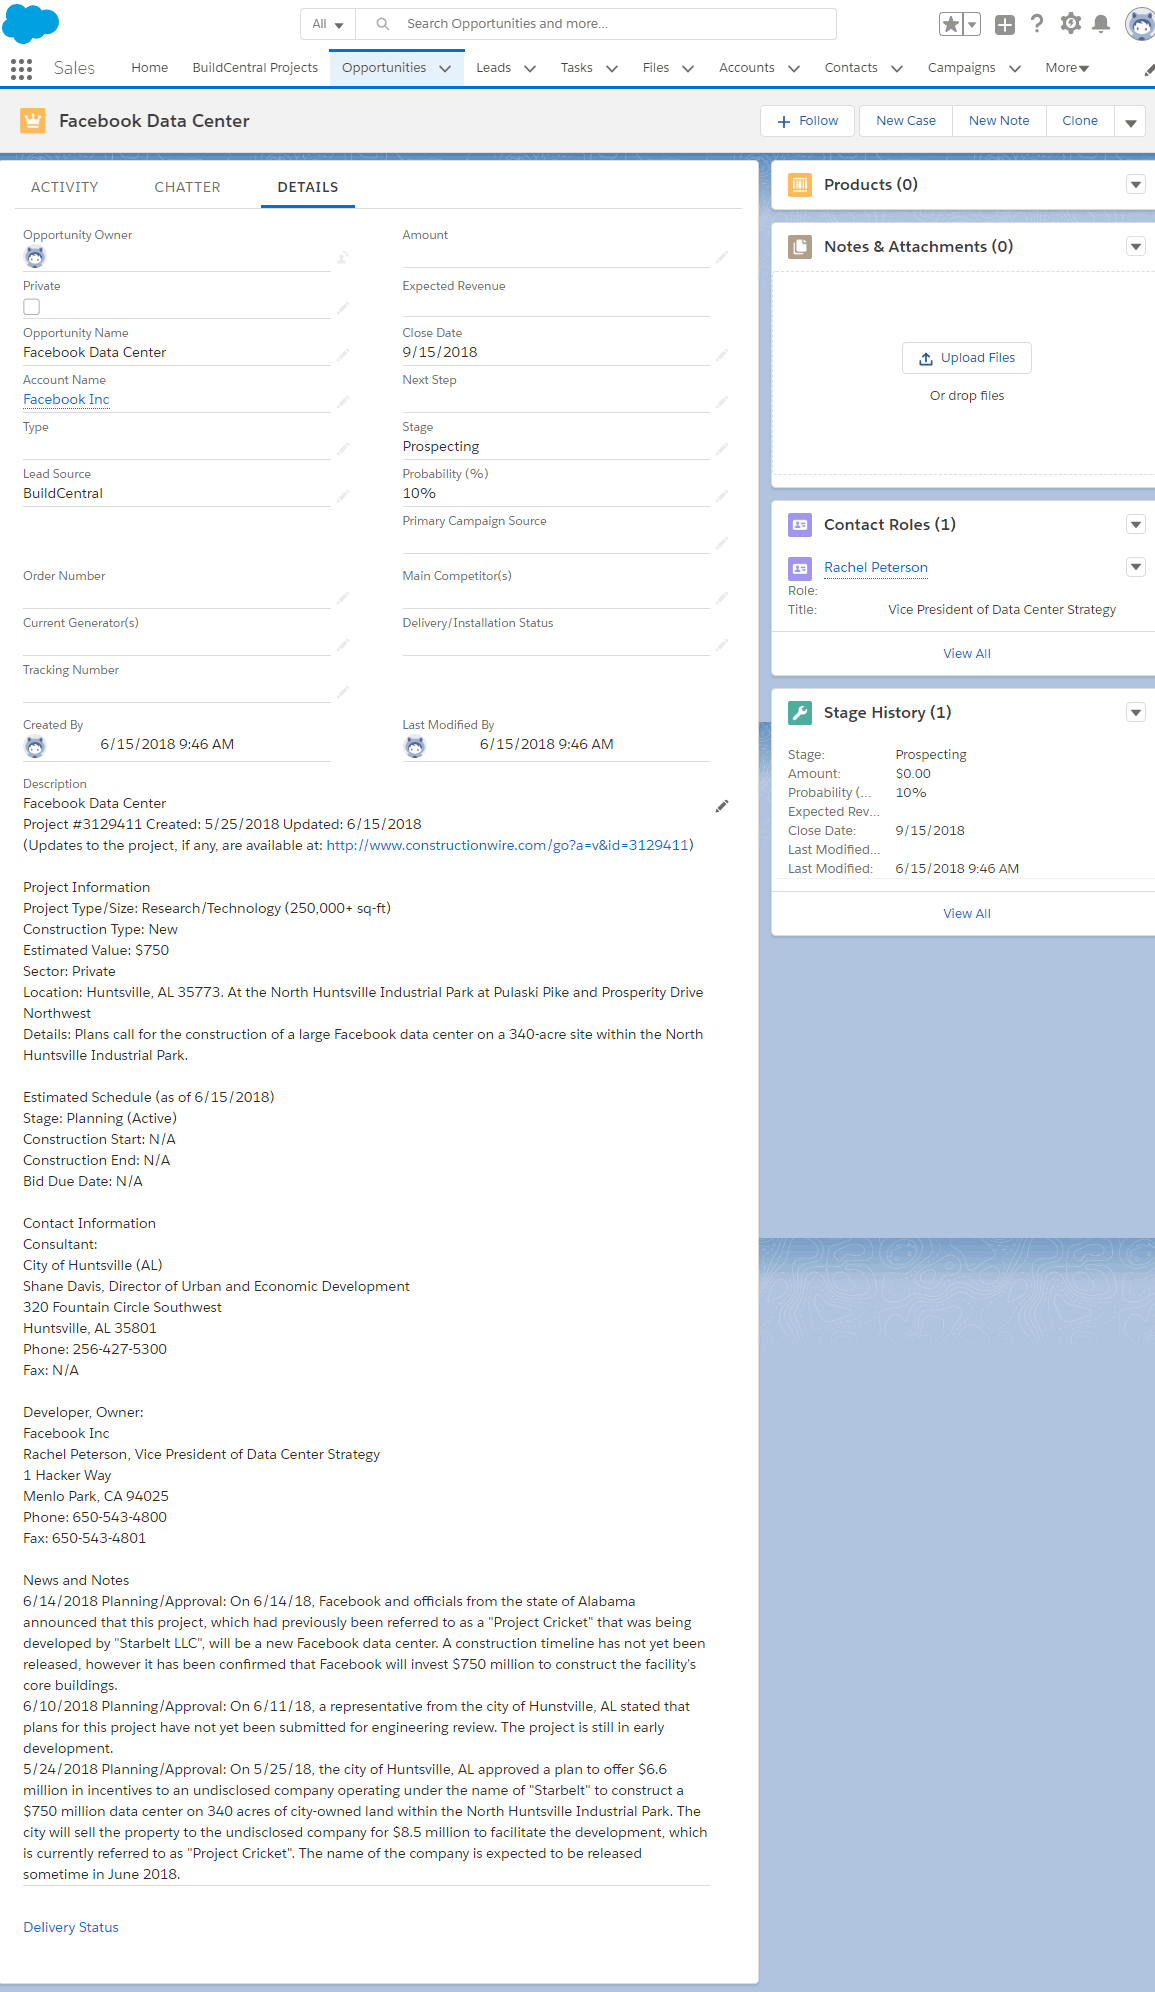Click View All under Contact Roles

coord(967,654)
